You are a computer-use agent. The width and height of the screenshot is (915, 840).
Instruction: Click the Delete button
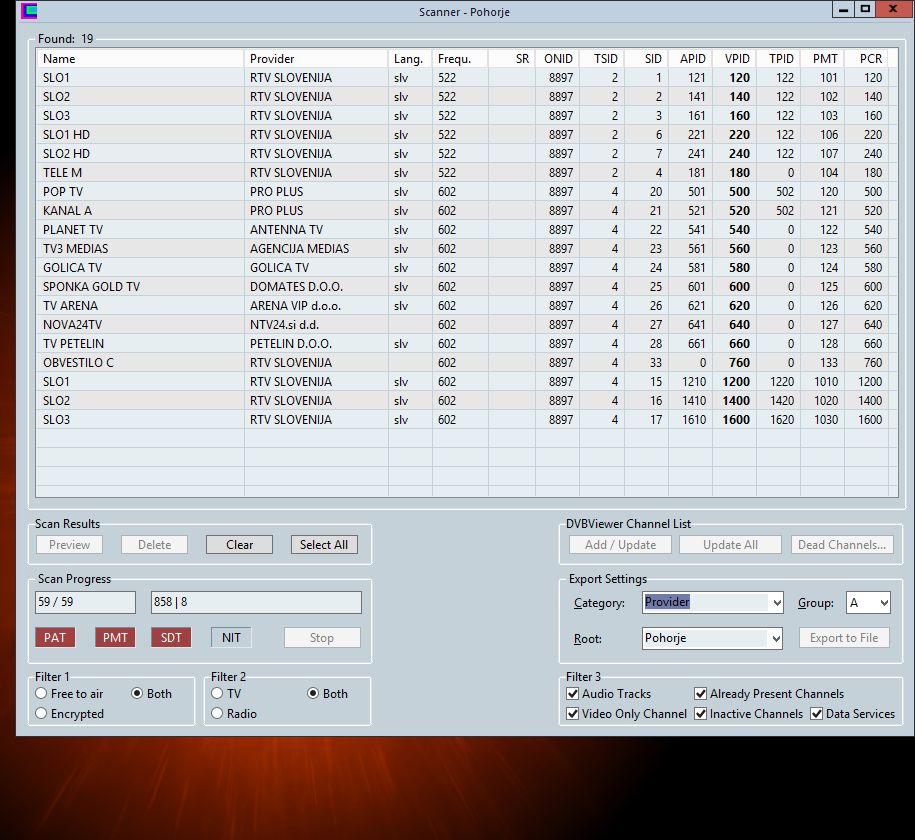pyautogui.click(x=155, y=545)
